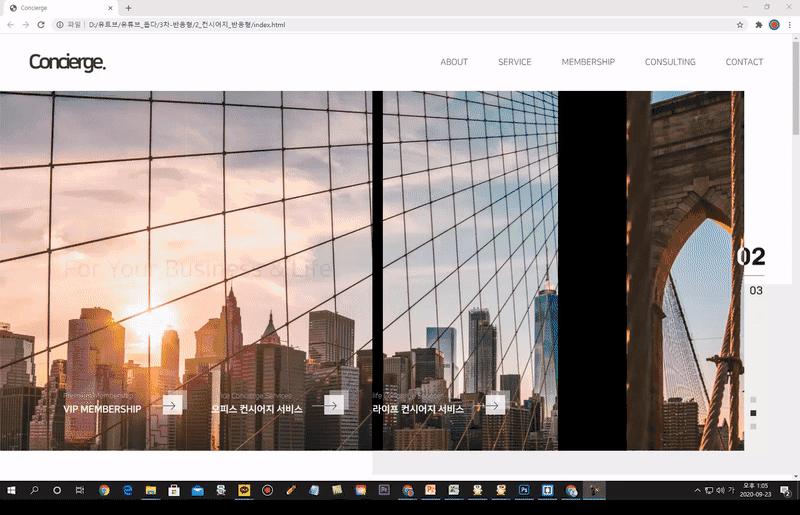The width and height of the screenshot is (800, 515).
Task: Open the MEMBERSHIP menu item
Action: pos(588,62)
